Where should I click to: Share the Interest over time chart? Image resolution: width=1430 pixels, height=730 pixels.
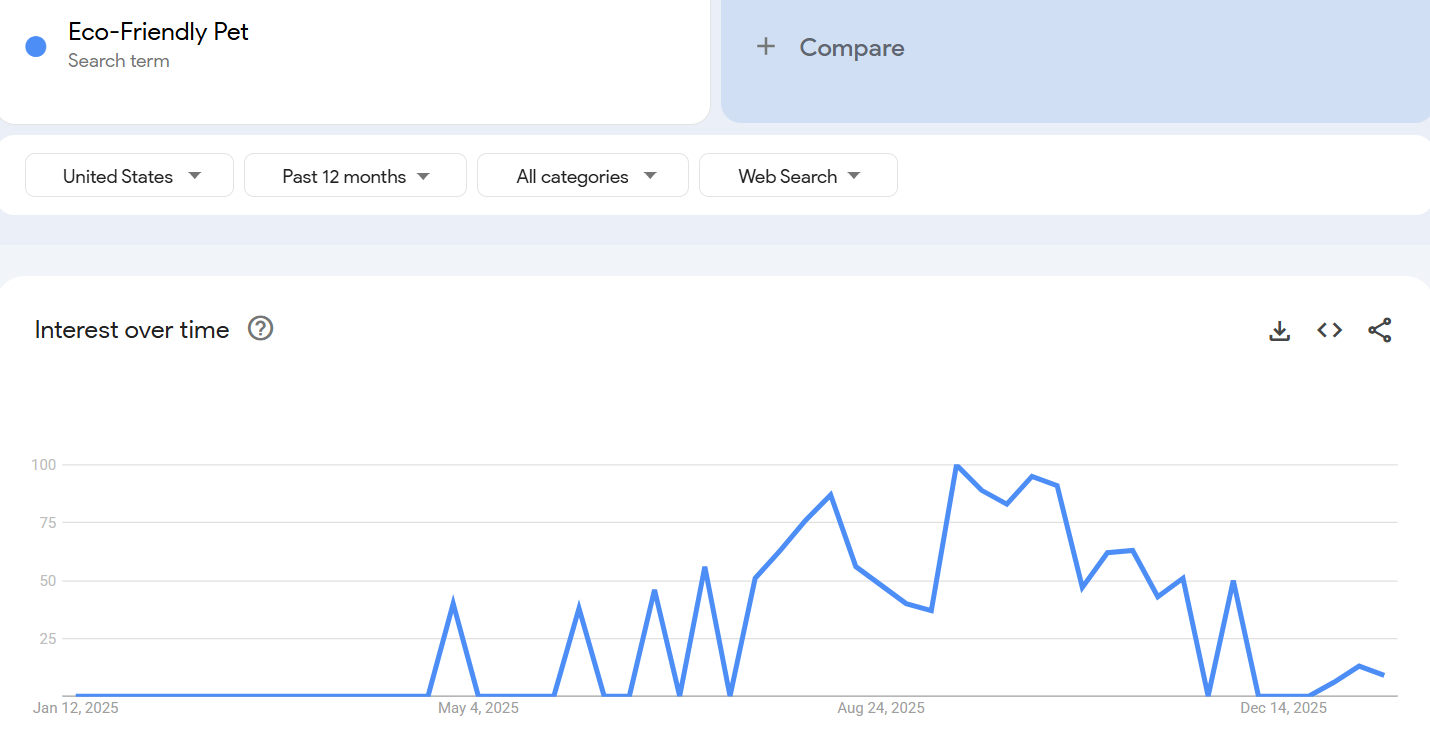[1380, 330]
